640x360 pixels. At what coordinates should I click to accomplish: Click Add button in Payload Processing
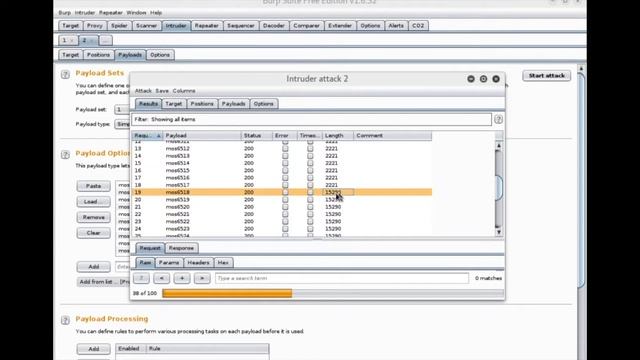pyautogui.click(x=93, y=349)
